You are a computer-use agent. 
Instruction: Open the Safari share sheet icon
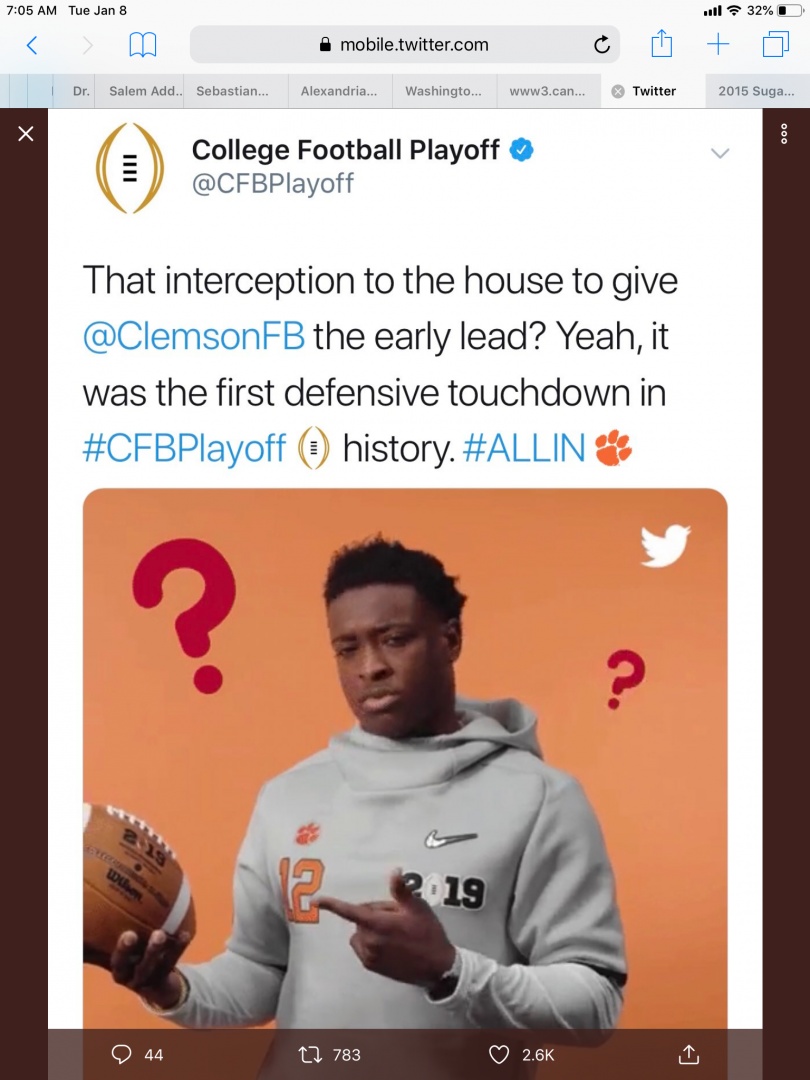[661, 44]
